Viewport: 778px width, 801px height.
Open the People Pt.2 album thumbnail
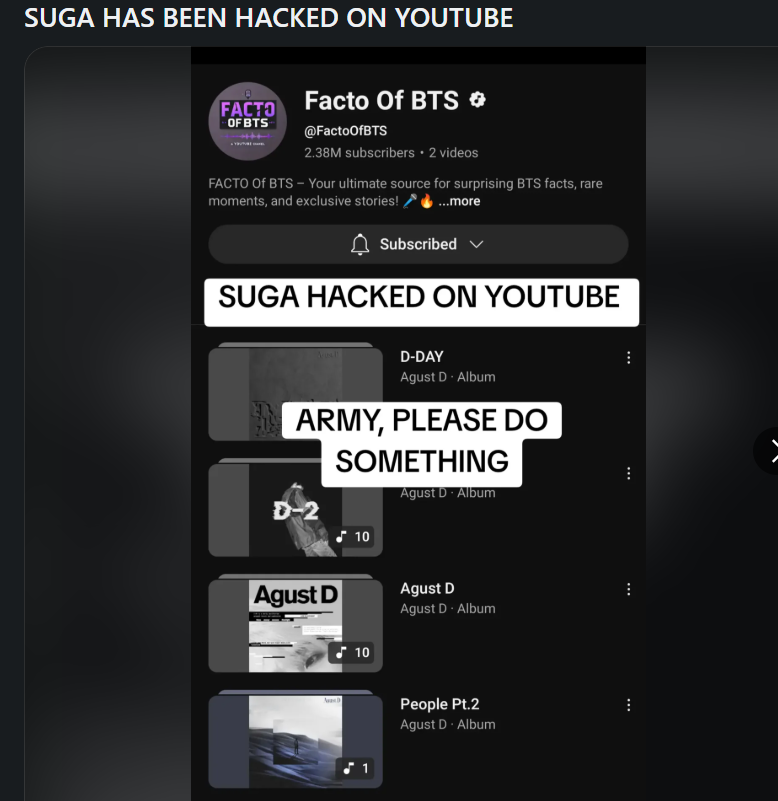coord(295,740)
